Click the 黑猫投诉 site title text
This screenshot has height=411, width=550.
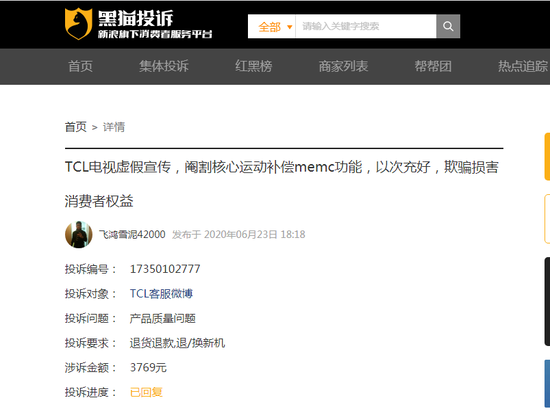click(x=136, y=18)
